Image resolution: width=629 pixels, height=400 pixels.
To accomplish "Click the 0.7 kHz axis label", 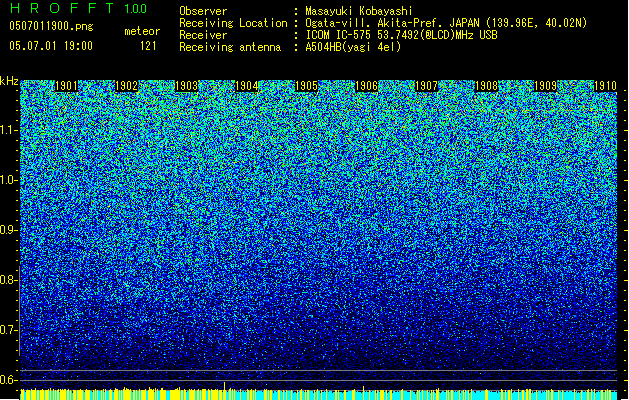I will pyautogui.click(x=8, y=330).
